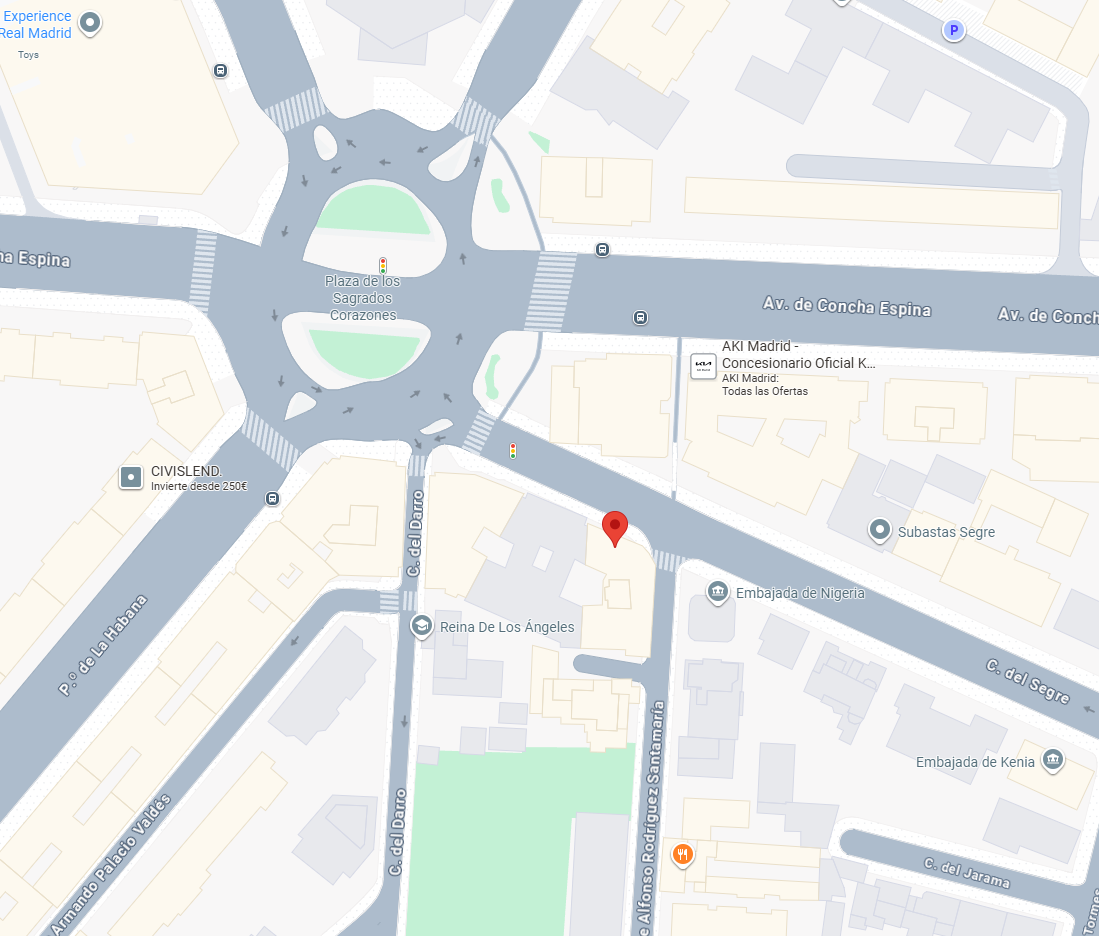The height and width of the screenshot is (936, 1099).
Task: Click Plaza de los Sagrados Corazones label
Action: pos(362,298)
